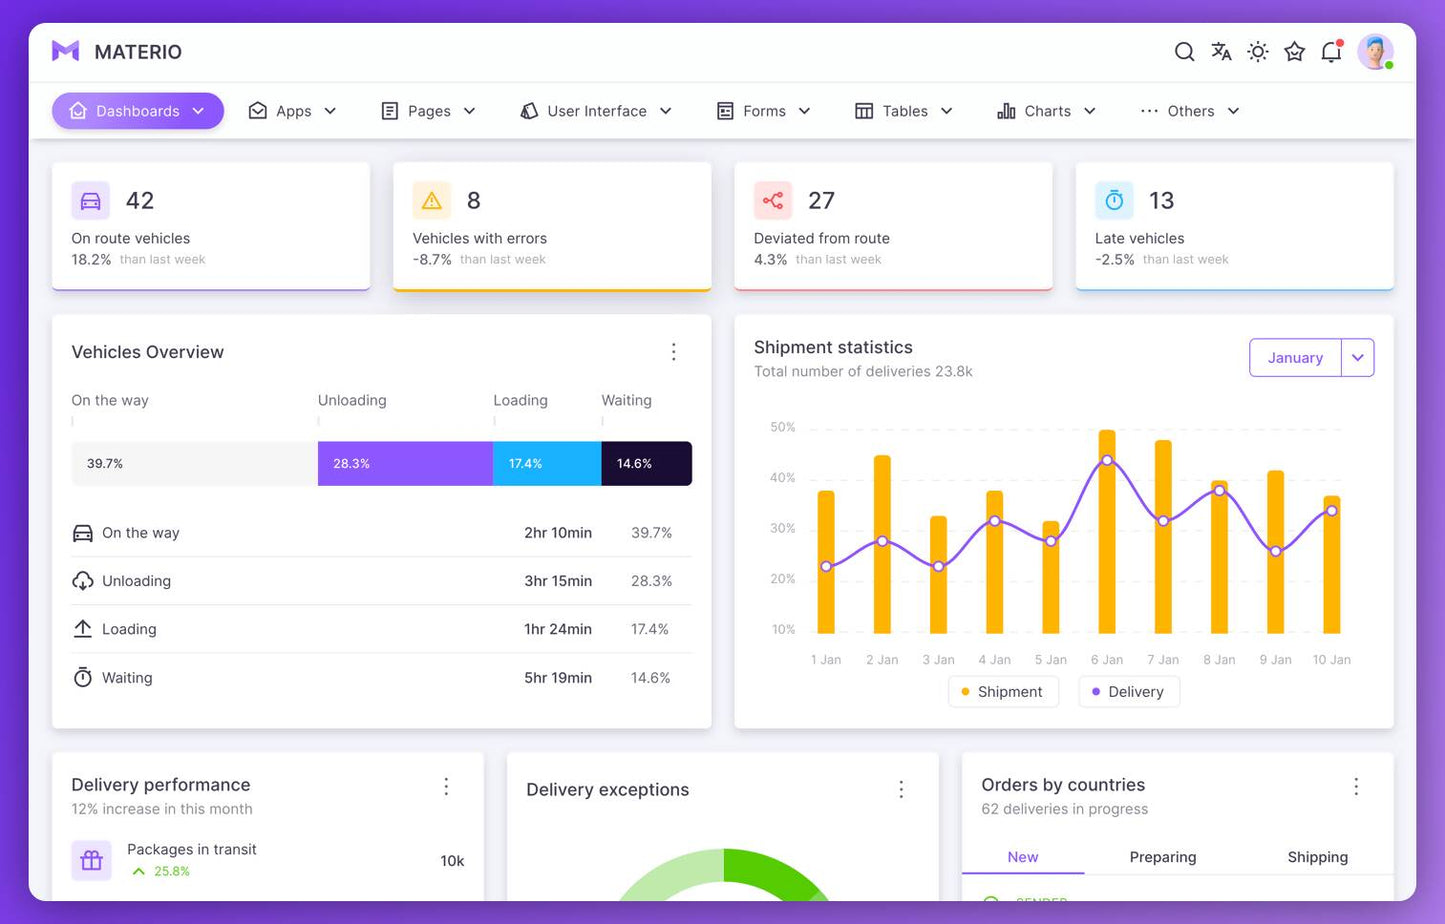Image resolution: width=1445 pixels, height=924 pixels.
Task: Switch to the Preparing orders tab
Action: 1163,857
